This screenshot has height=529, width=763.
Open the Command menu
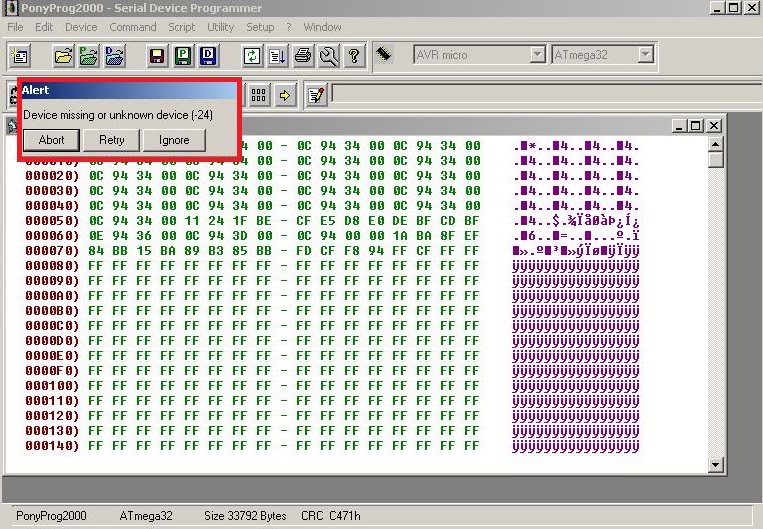133,27
